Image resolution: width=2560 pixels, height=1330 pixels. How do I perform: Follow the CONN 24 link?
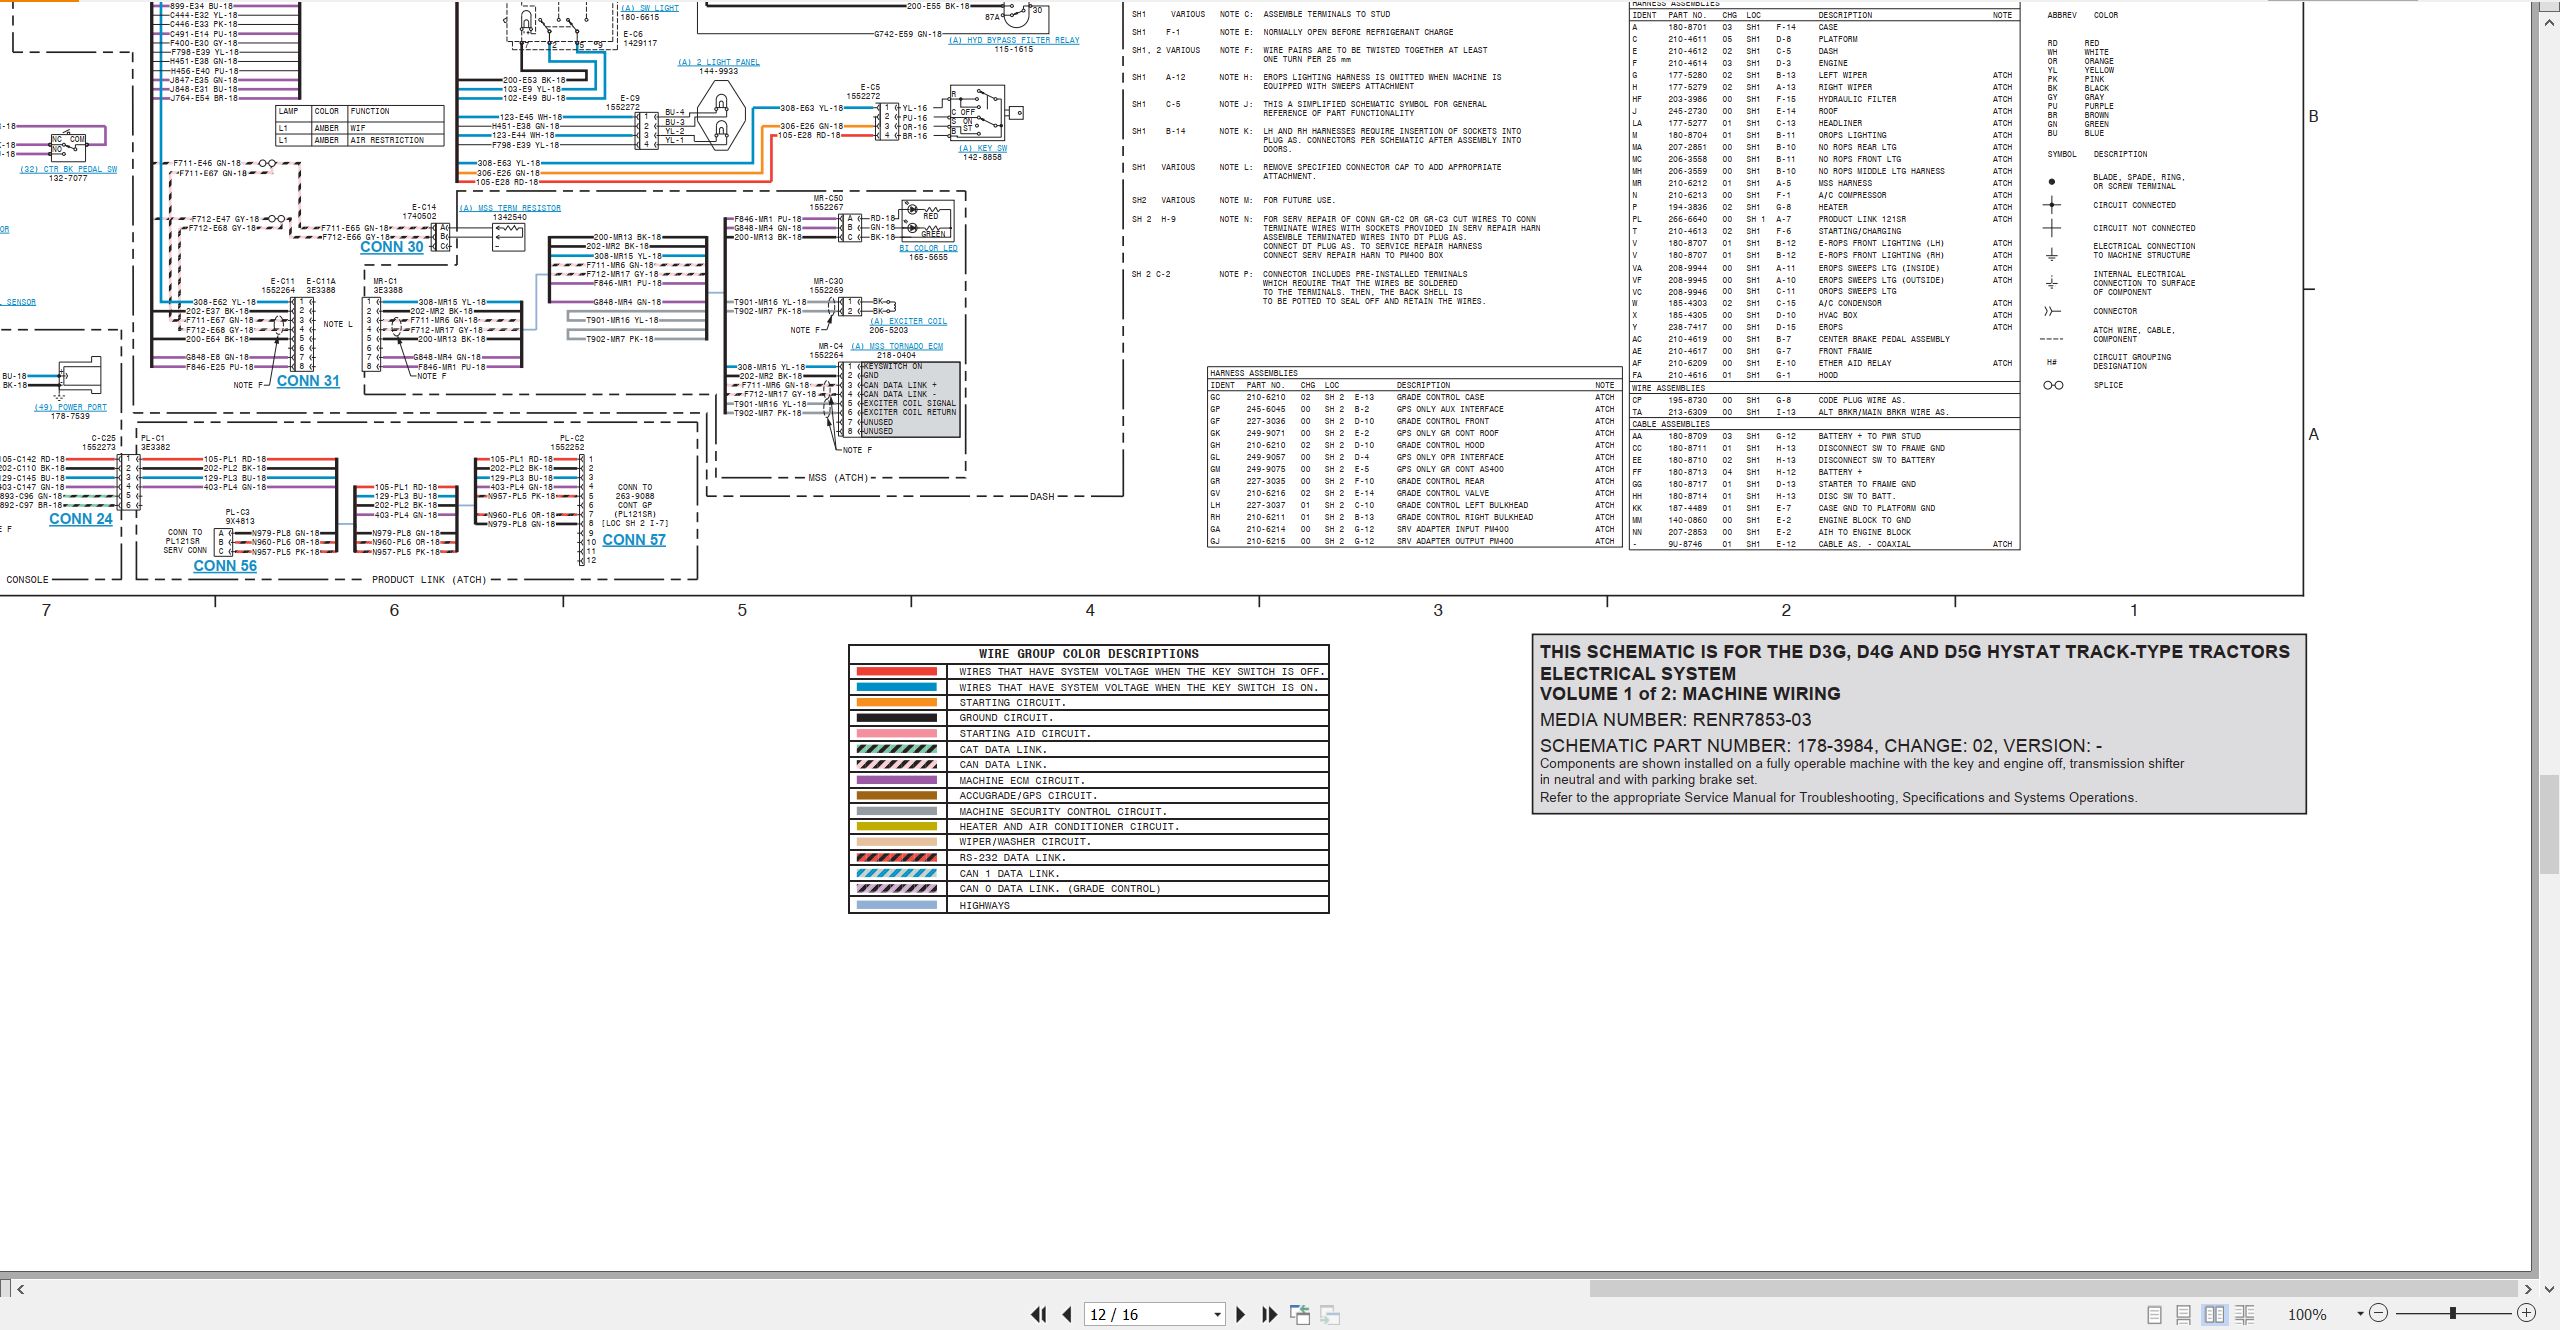coord(81,518)
